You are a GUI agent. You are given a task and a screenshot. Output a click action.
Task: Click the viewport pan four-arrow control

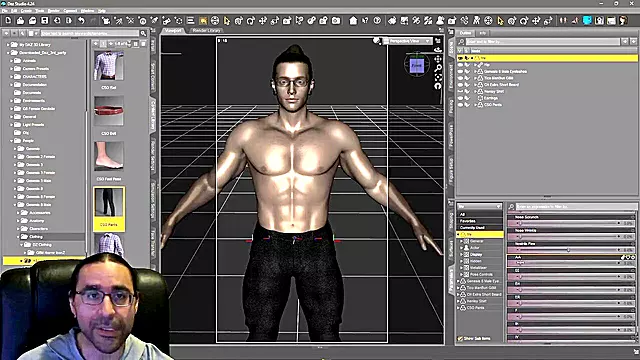(x=438, y=59)
